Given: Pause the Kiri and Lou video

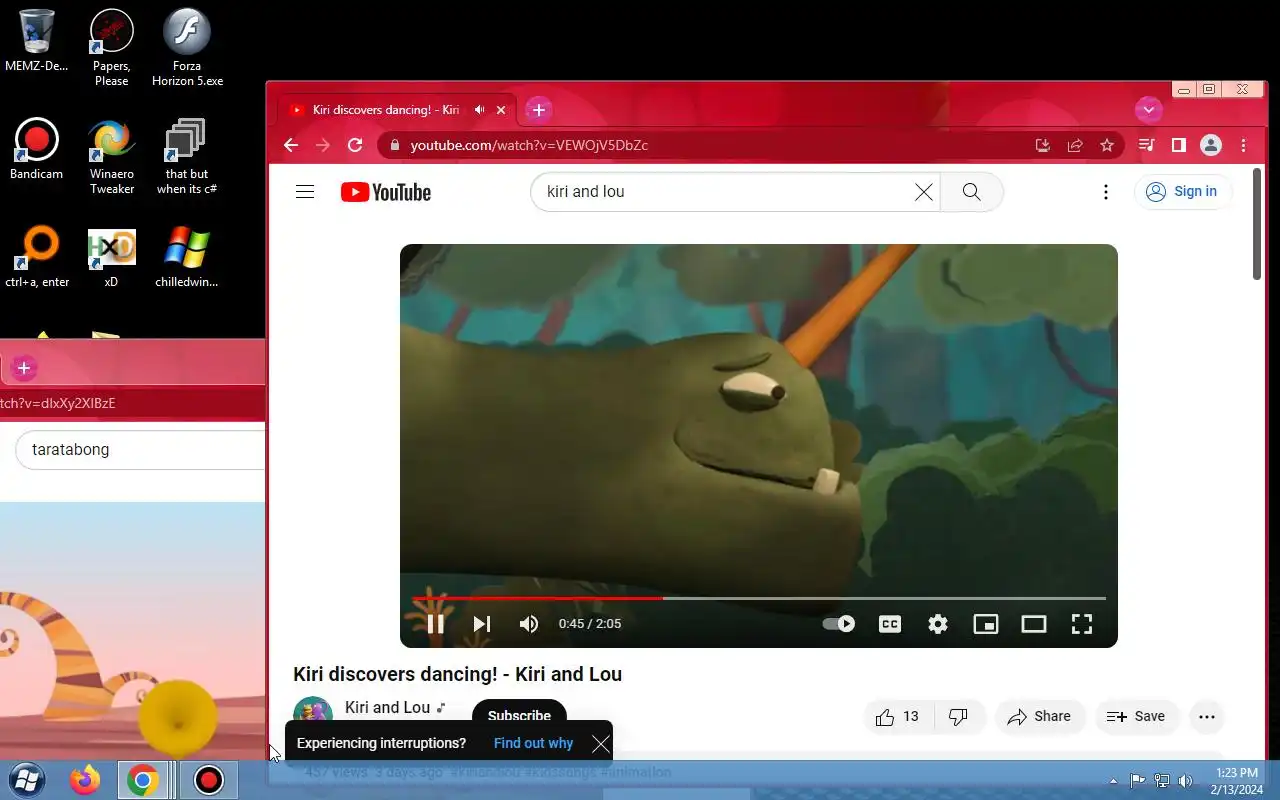Looking at the screenshot, I should [435, 624].
